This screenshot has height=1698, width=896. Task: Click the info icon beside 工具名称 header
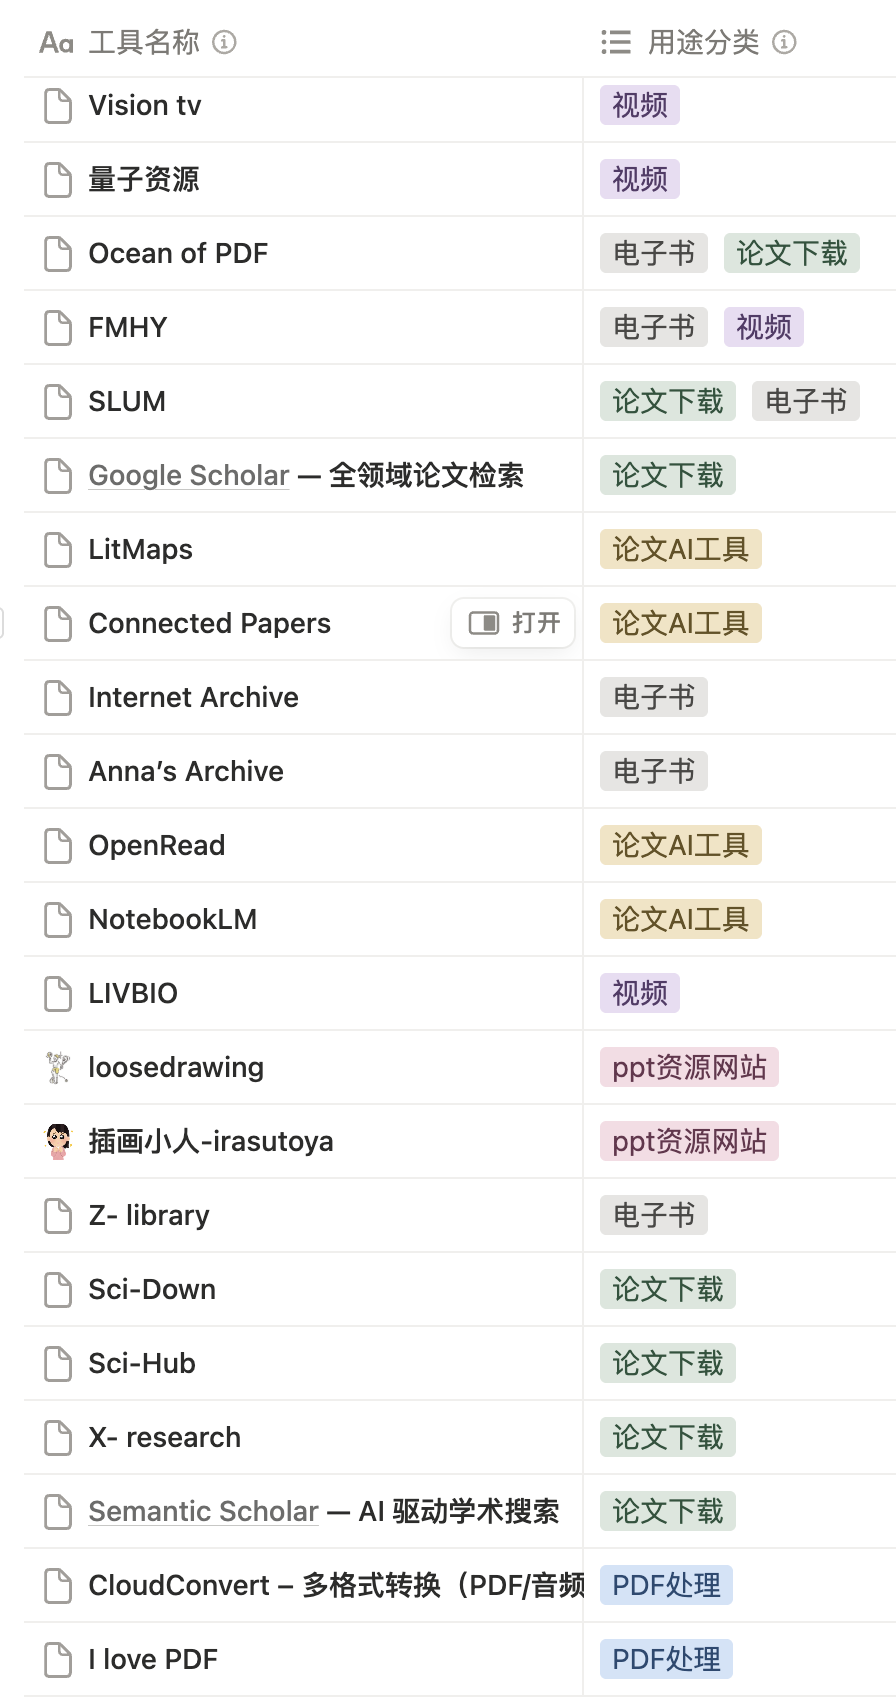pos(225,42)
